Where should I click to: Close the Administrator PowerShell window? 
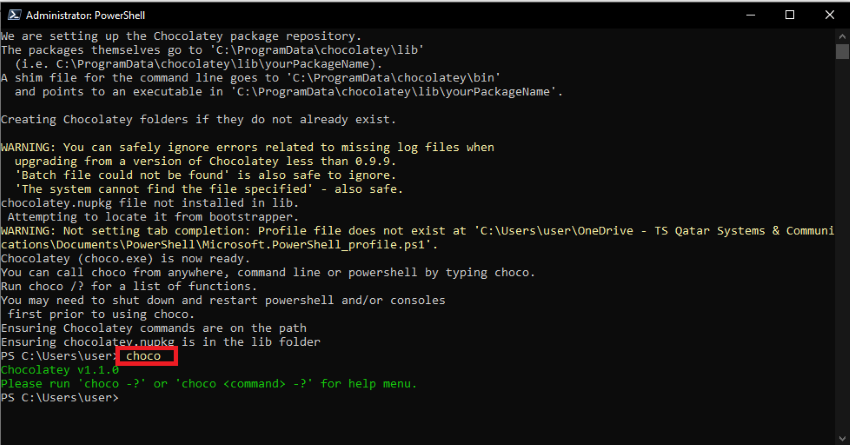pos(829,15)
